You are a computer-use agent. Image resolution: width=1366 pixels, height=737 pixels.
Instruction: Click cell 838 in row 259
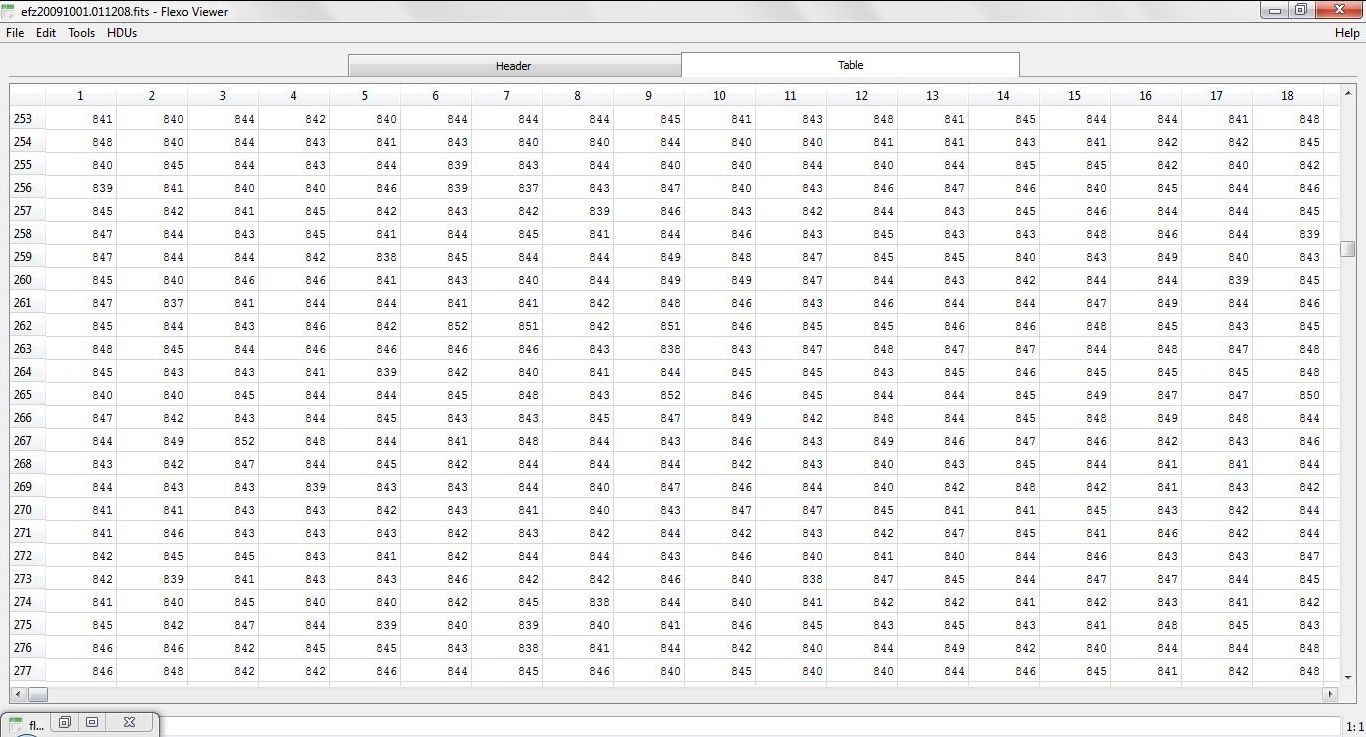[365, 257]
